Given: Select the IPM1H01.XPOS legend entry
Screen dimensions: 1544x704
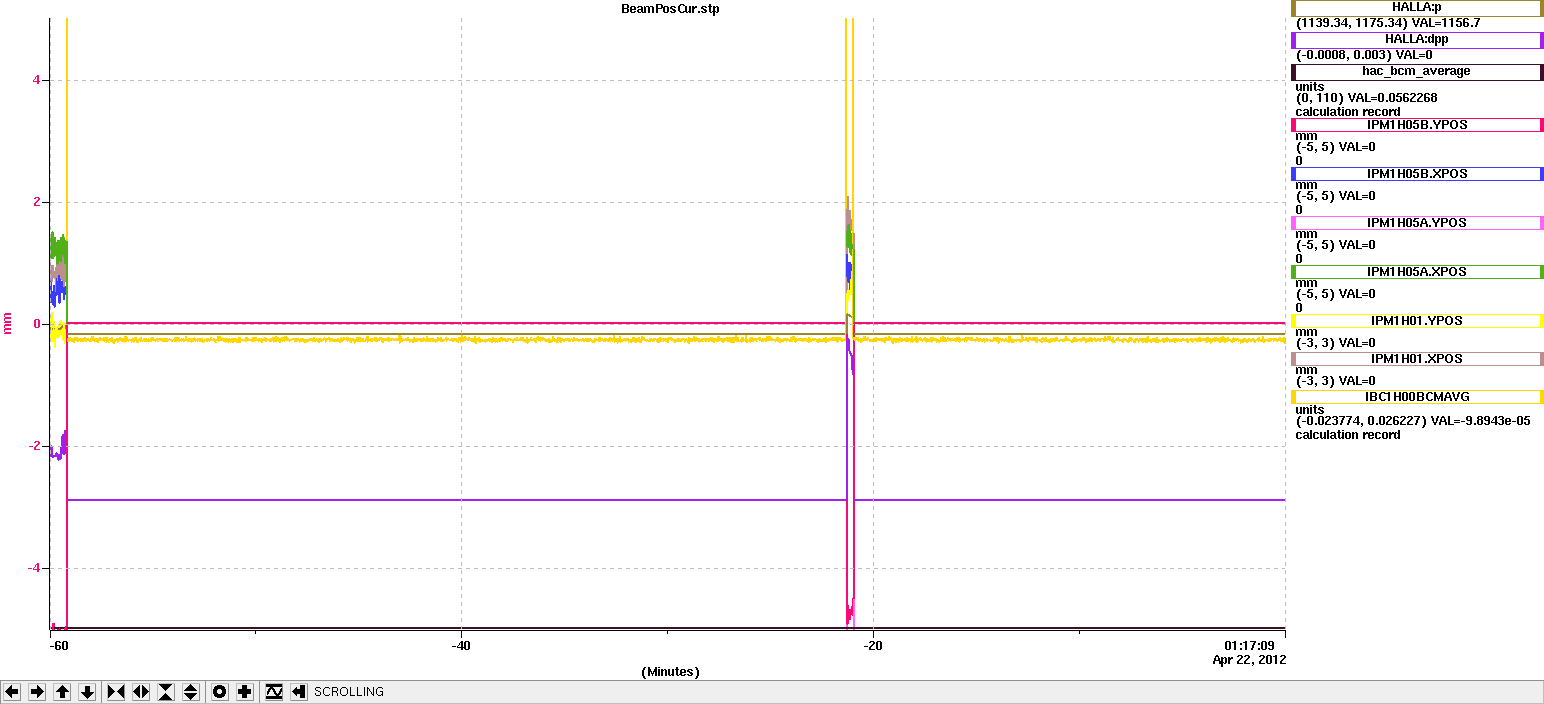Looking at the screenshot, I should pyautogui.click(x=1417, y=359).
